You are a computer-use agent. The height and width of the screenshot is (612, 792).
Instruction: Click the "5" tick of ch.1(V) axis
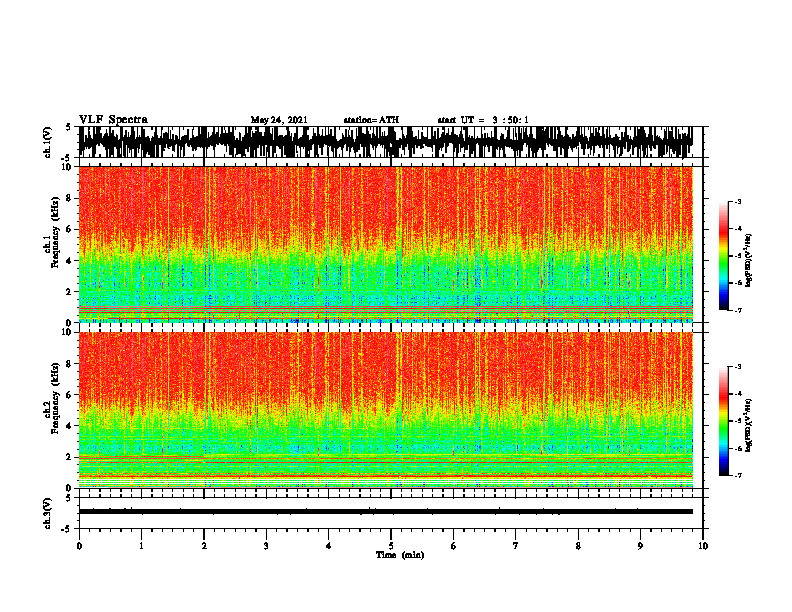coord(69,128)
